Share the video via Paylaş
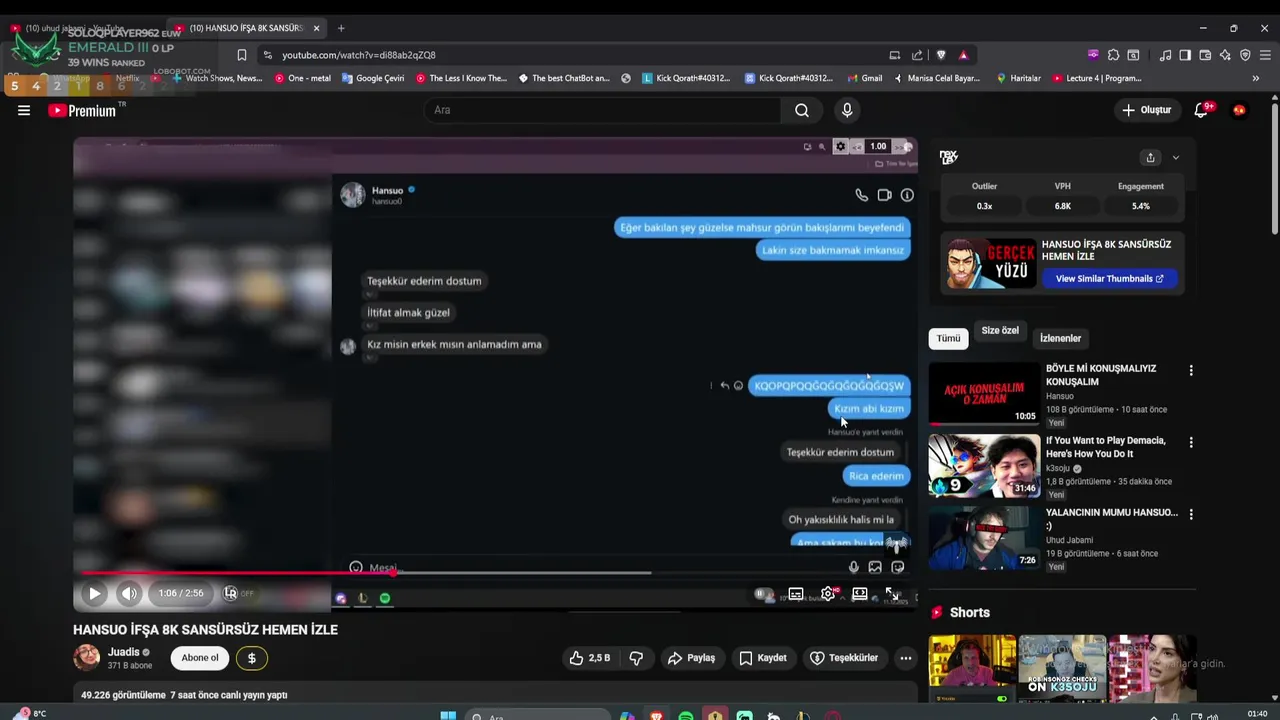Screen dimensions: 1280x720 click(x=691, y=658)
